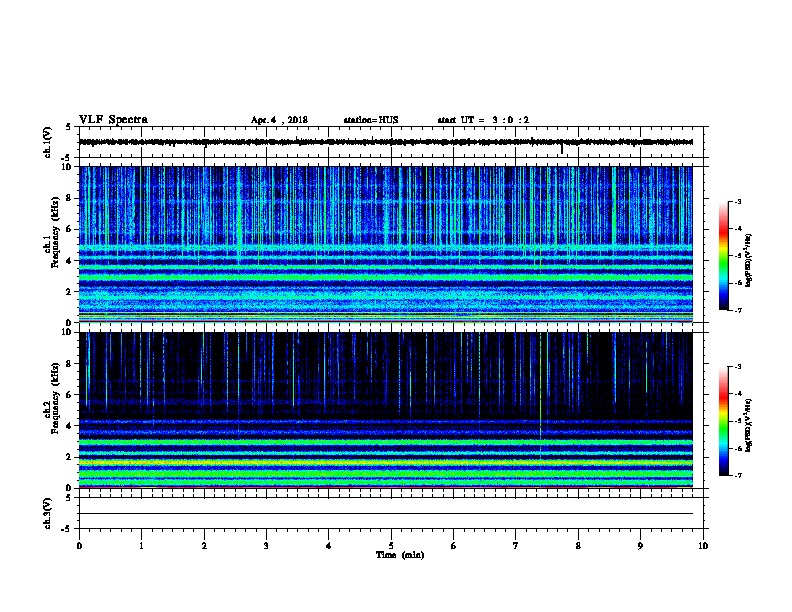Click time axis tick label "6"
The height and width of the screenshot is (612, 792).
pos(454,546)
